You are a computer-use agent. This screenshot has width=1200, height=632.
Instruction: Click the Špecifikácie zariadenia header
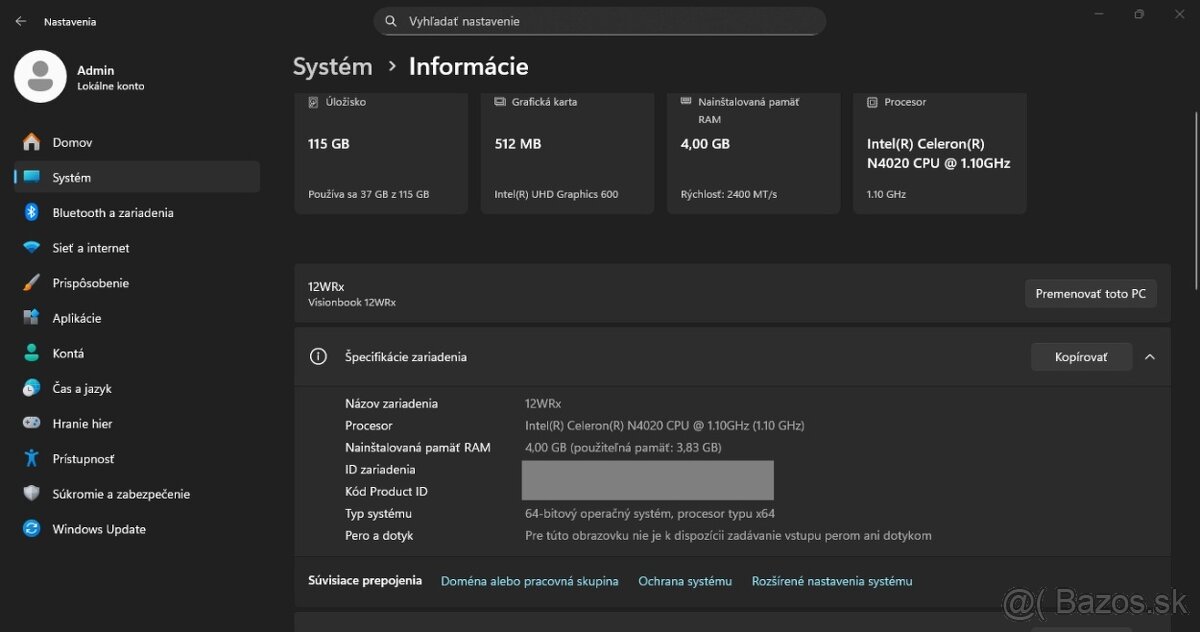405,357
